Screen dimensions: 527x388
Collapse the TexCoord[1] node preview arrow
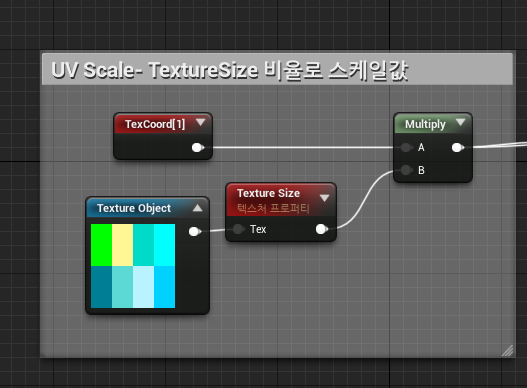pos(201,122)
